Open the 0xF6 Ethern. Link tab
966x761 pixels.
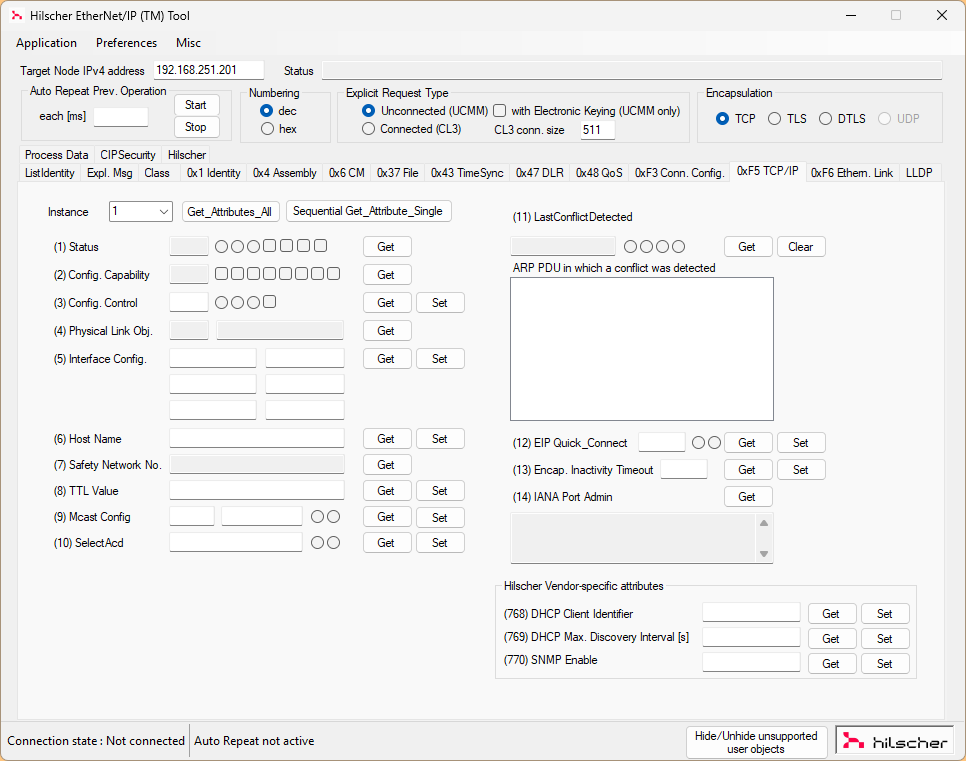(851, 173)
